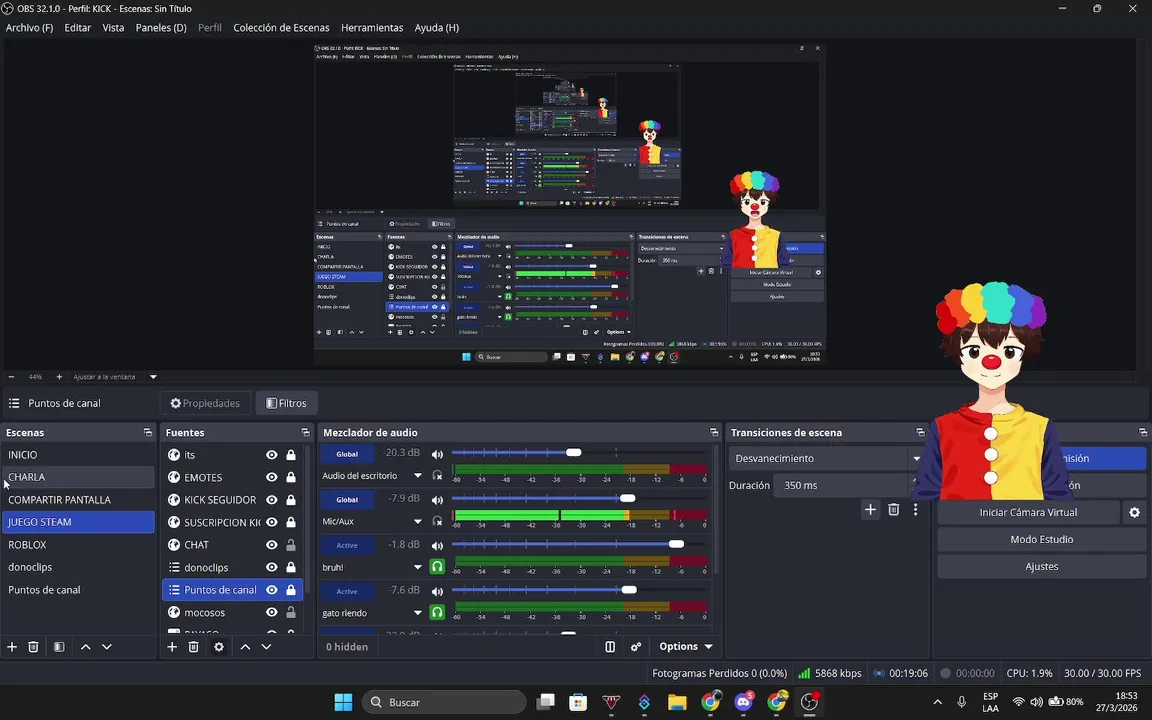Click the Duración 350 ms field
Screen dimensions: 1152x720
pyautogui.click(x=842, y=485)
